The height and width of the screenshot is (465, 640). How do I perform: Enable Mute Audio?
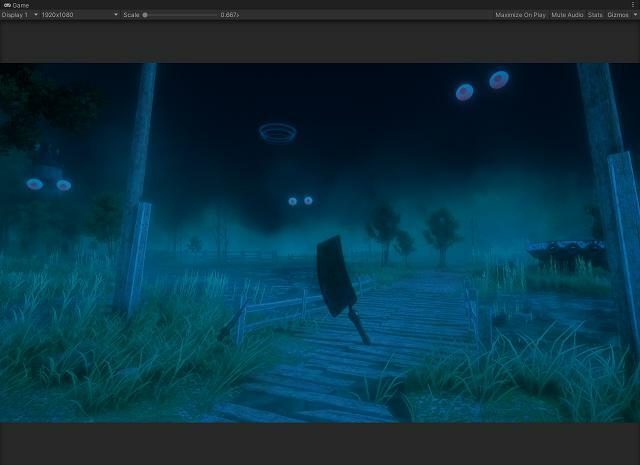[x=567, y=15]
